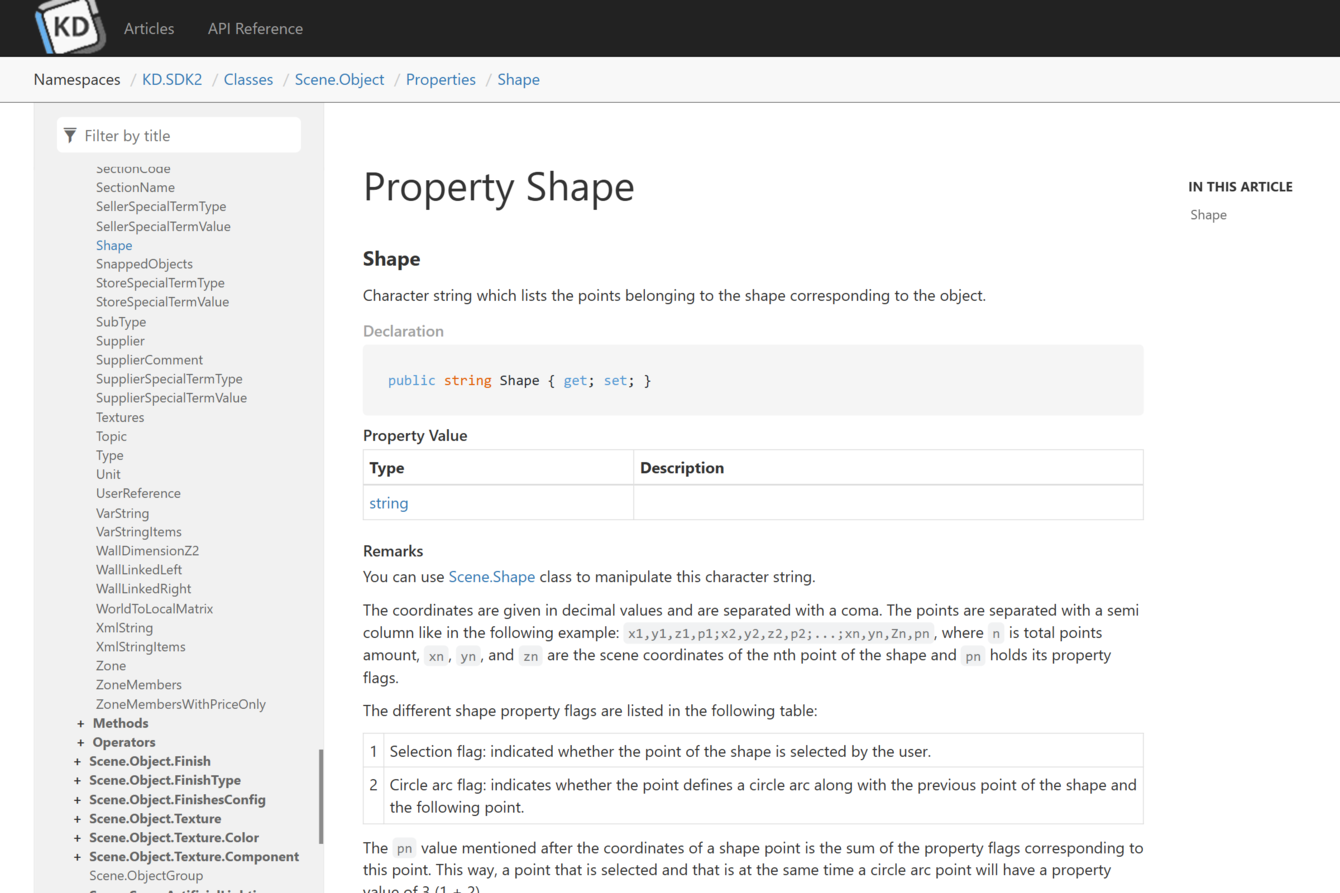Open StoreSpecialTermType property
The height and width of the screenshot is (893, 1340).
pyautogui.click(x=160, y=283)
